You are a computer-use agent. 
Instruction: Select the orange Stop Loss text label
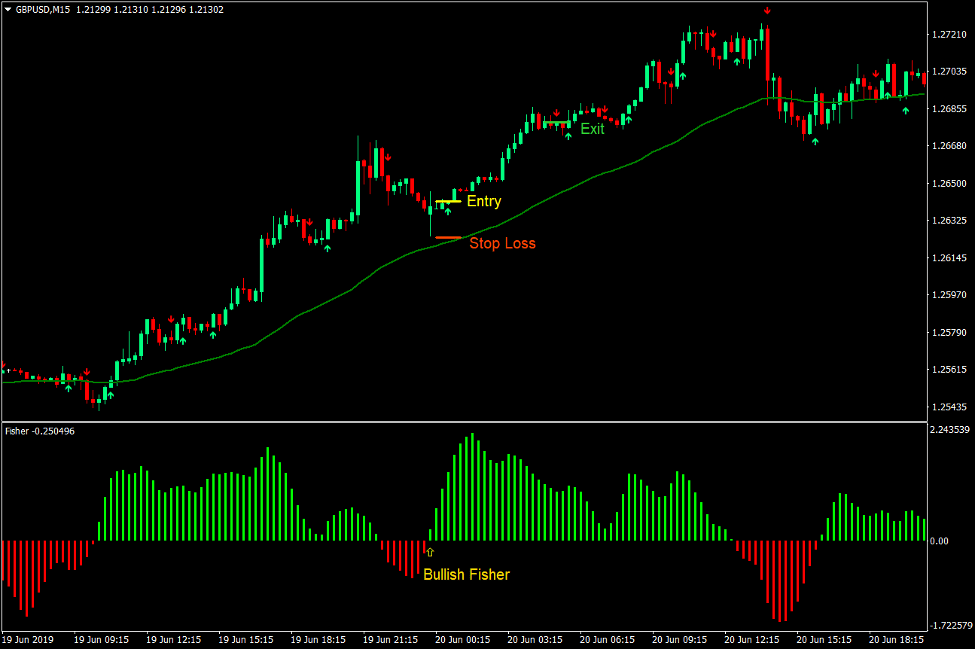click(x=502, y=243)
